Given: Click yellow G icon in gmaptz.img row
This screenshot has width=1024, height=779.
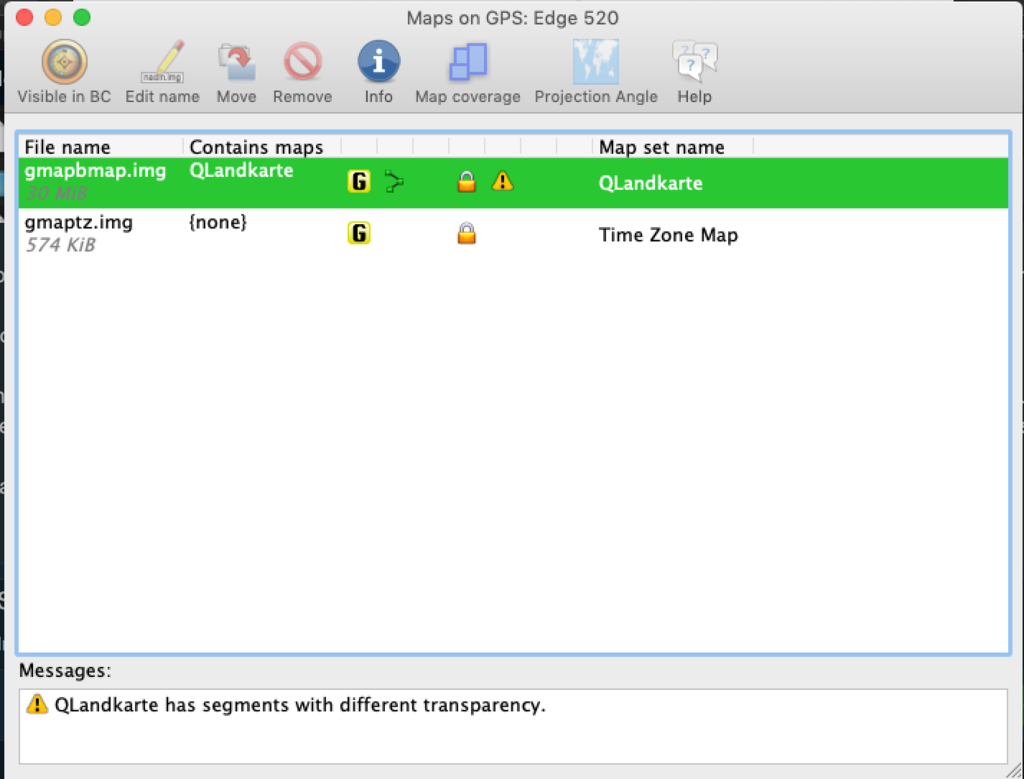Looking at the screenshot, I should coord(359,234).
